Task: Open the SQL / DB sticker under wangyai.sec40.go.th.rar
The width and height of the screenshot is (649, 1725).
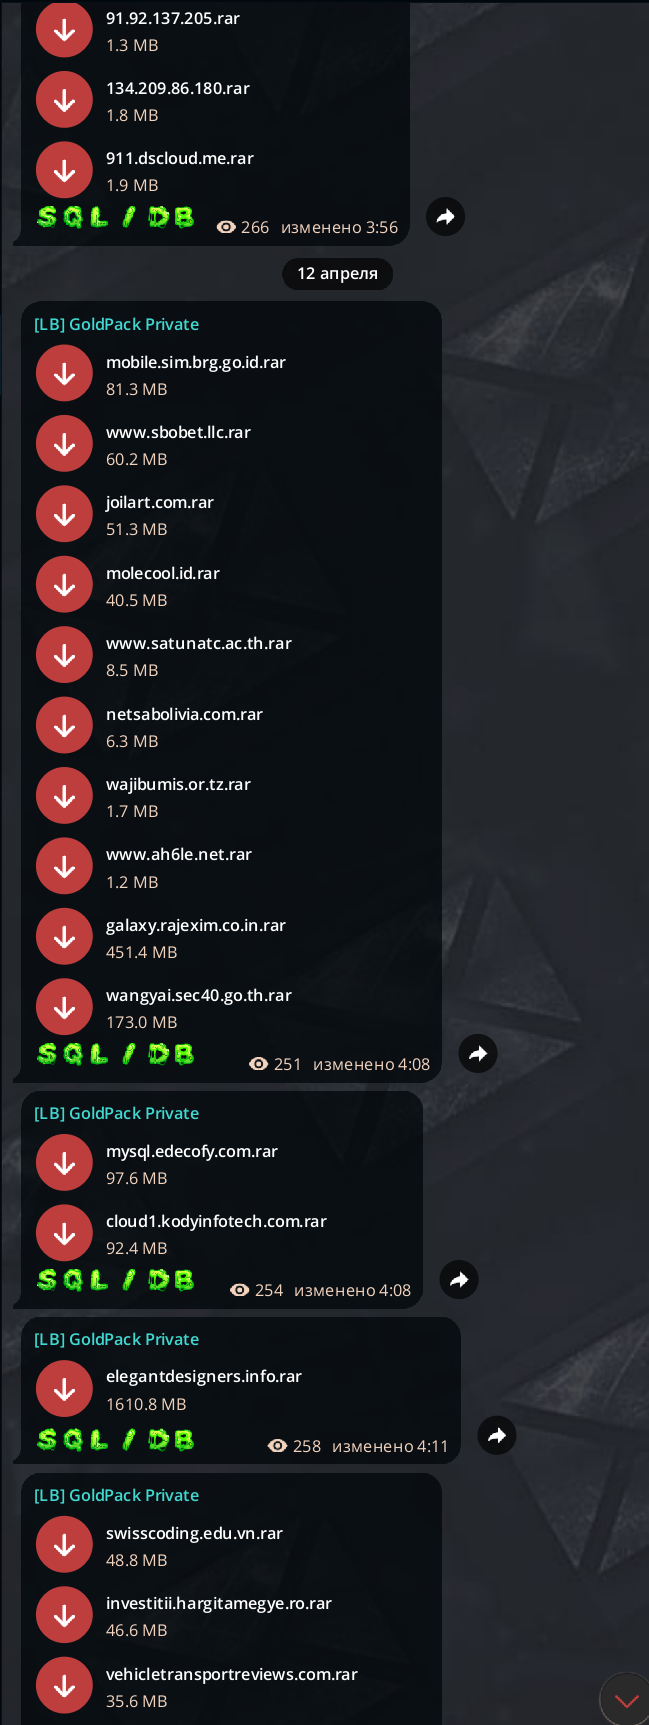Action: [116, 1054]
